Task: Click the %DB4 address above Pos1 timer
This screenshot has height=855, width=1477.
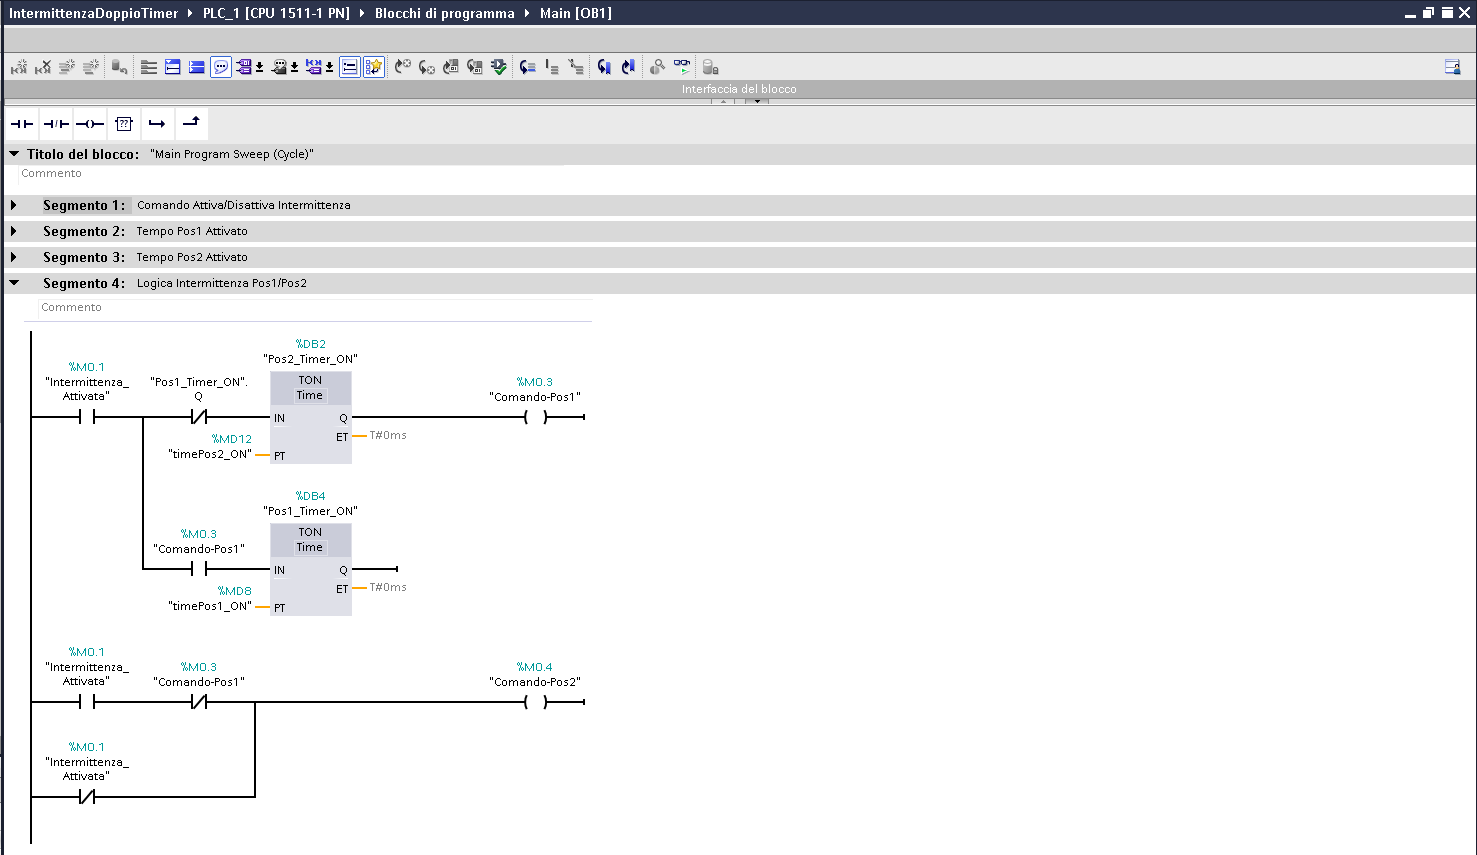Action: point(310,496)
